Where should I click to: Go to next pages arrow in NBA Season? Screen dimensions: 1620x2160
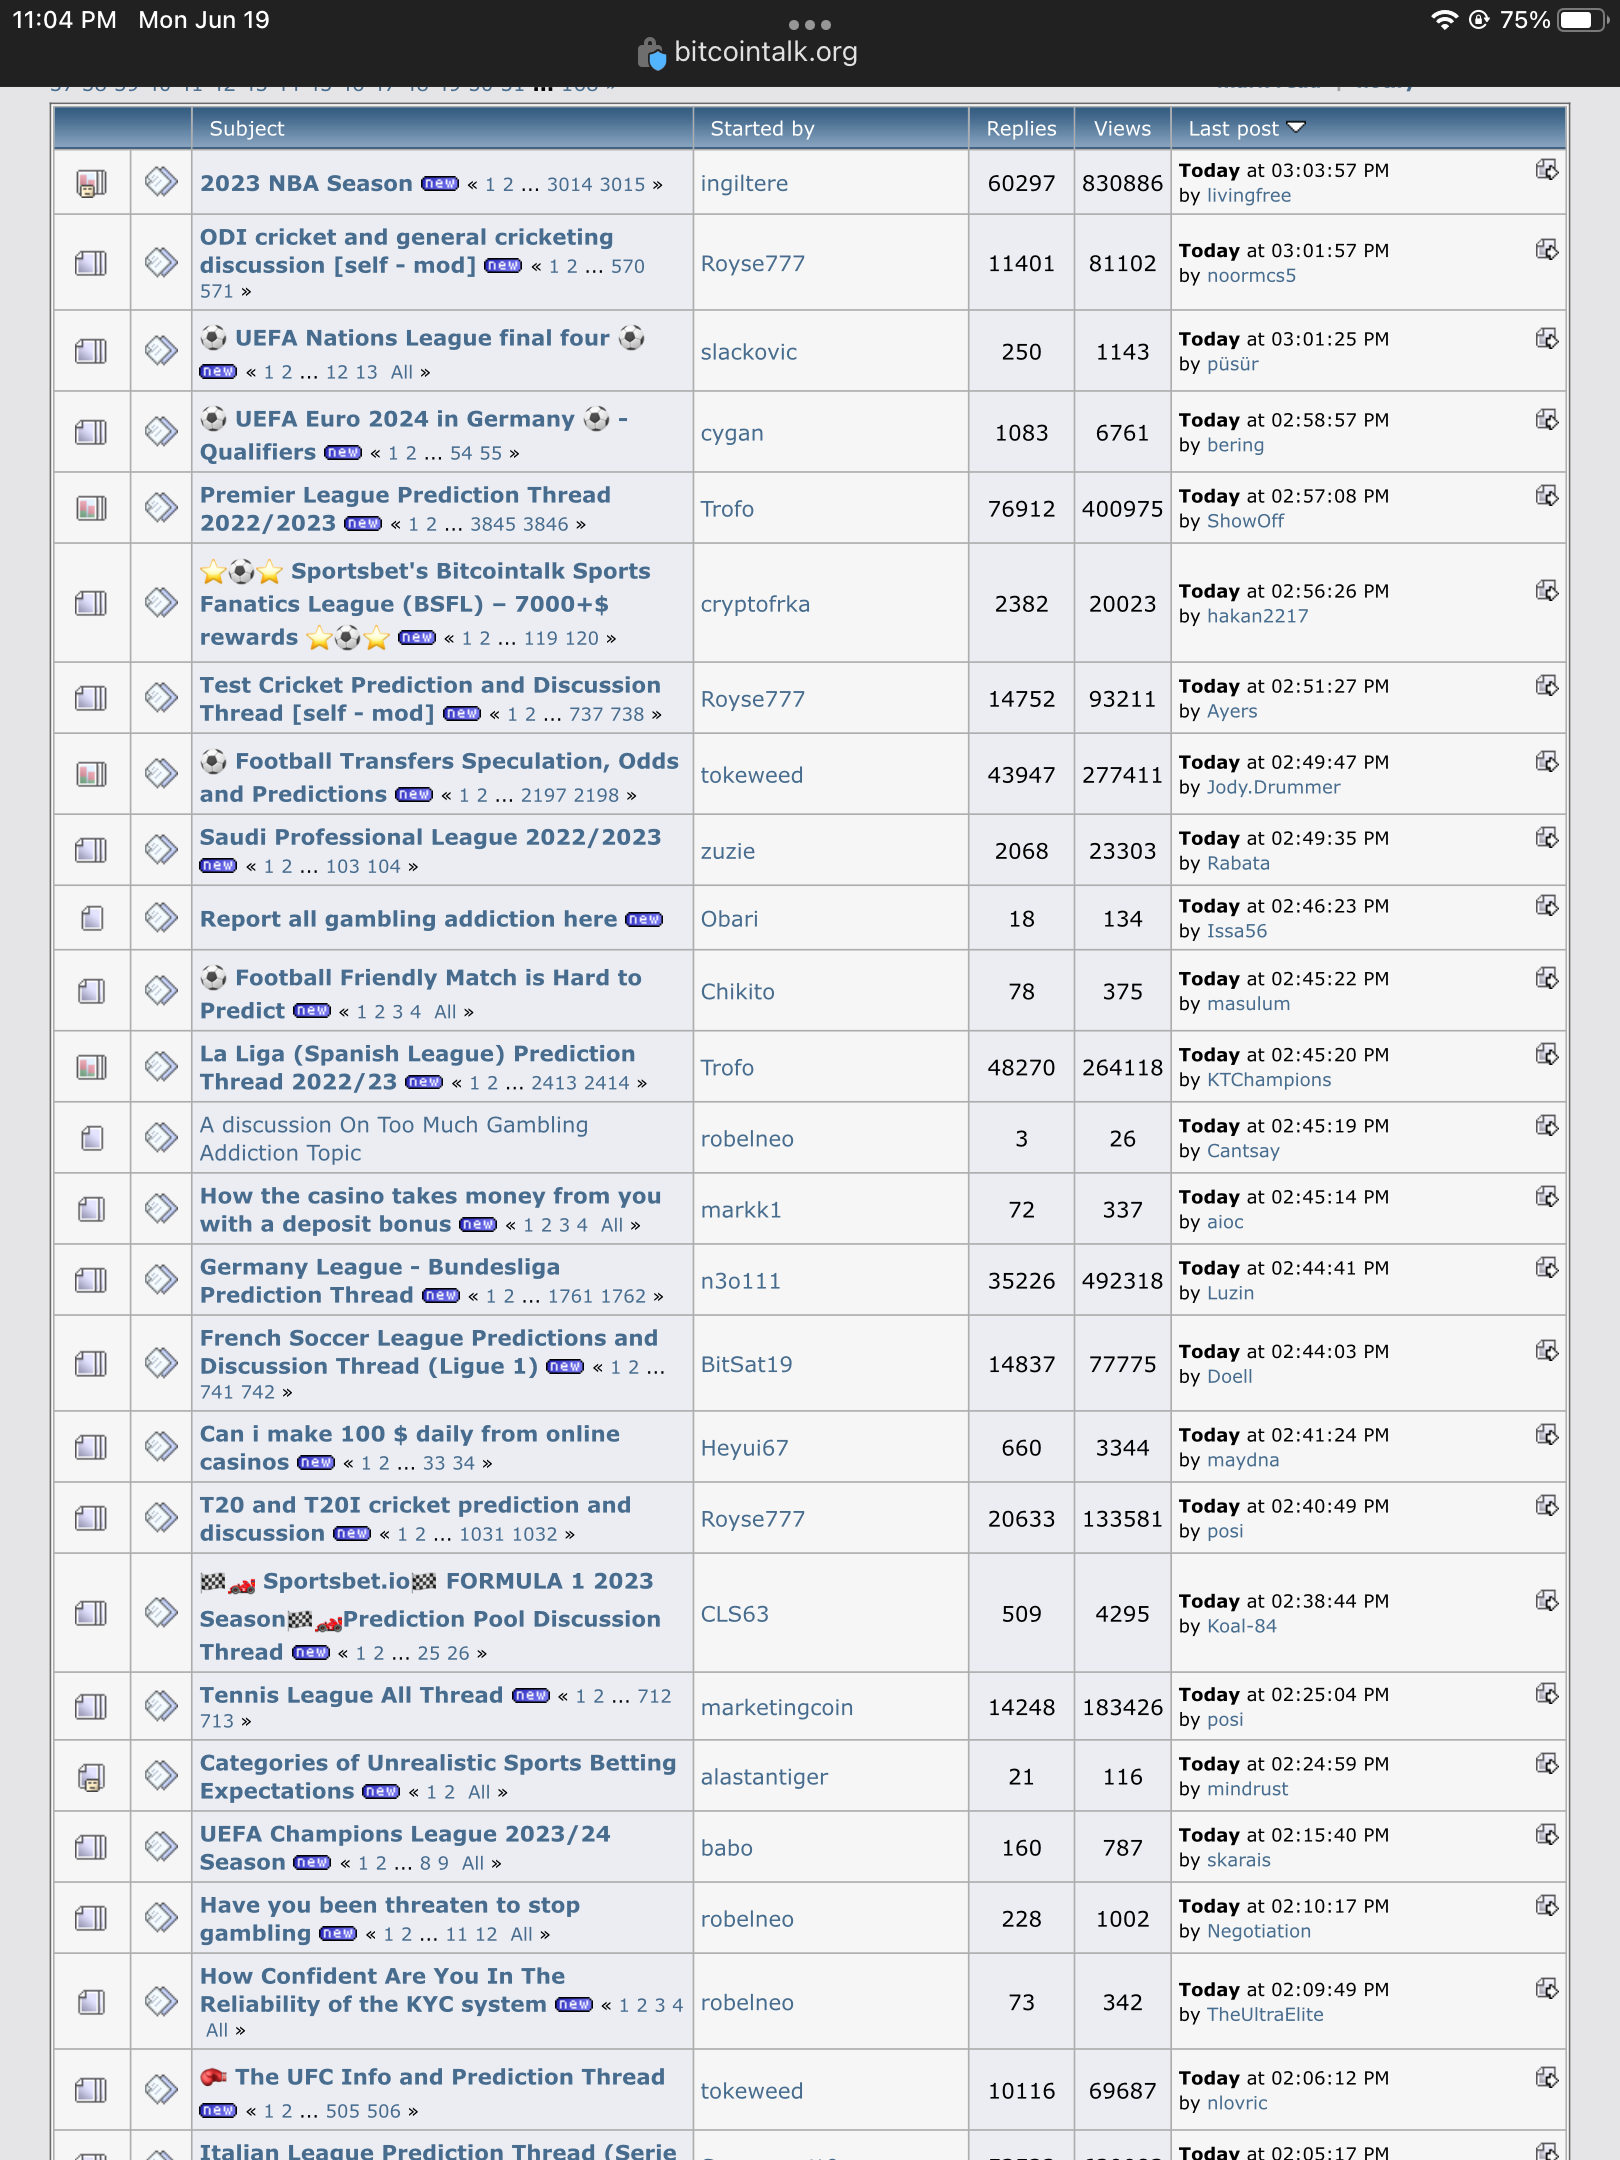657,185
